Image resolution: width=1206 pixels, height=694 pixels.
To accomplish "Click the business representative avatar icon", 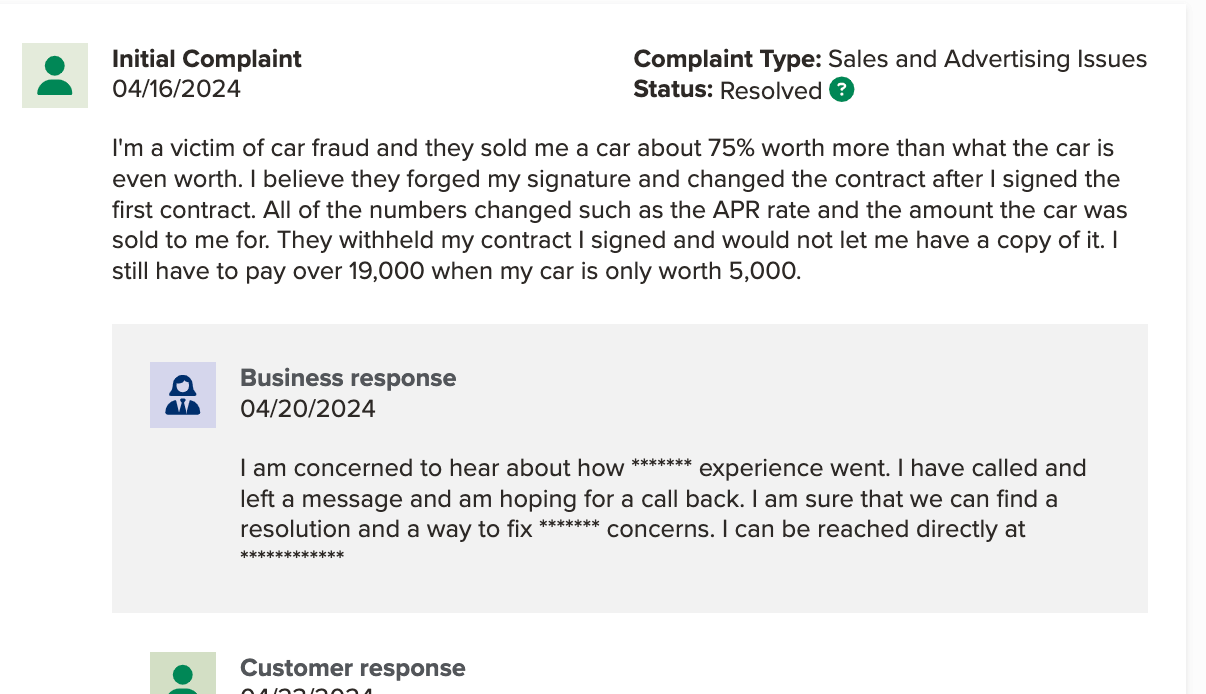I will point(183,395).
